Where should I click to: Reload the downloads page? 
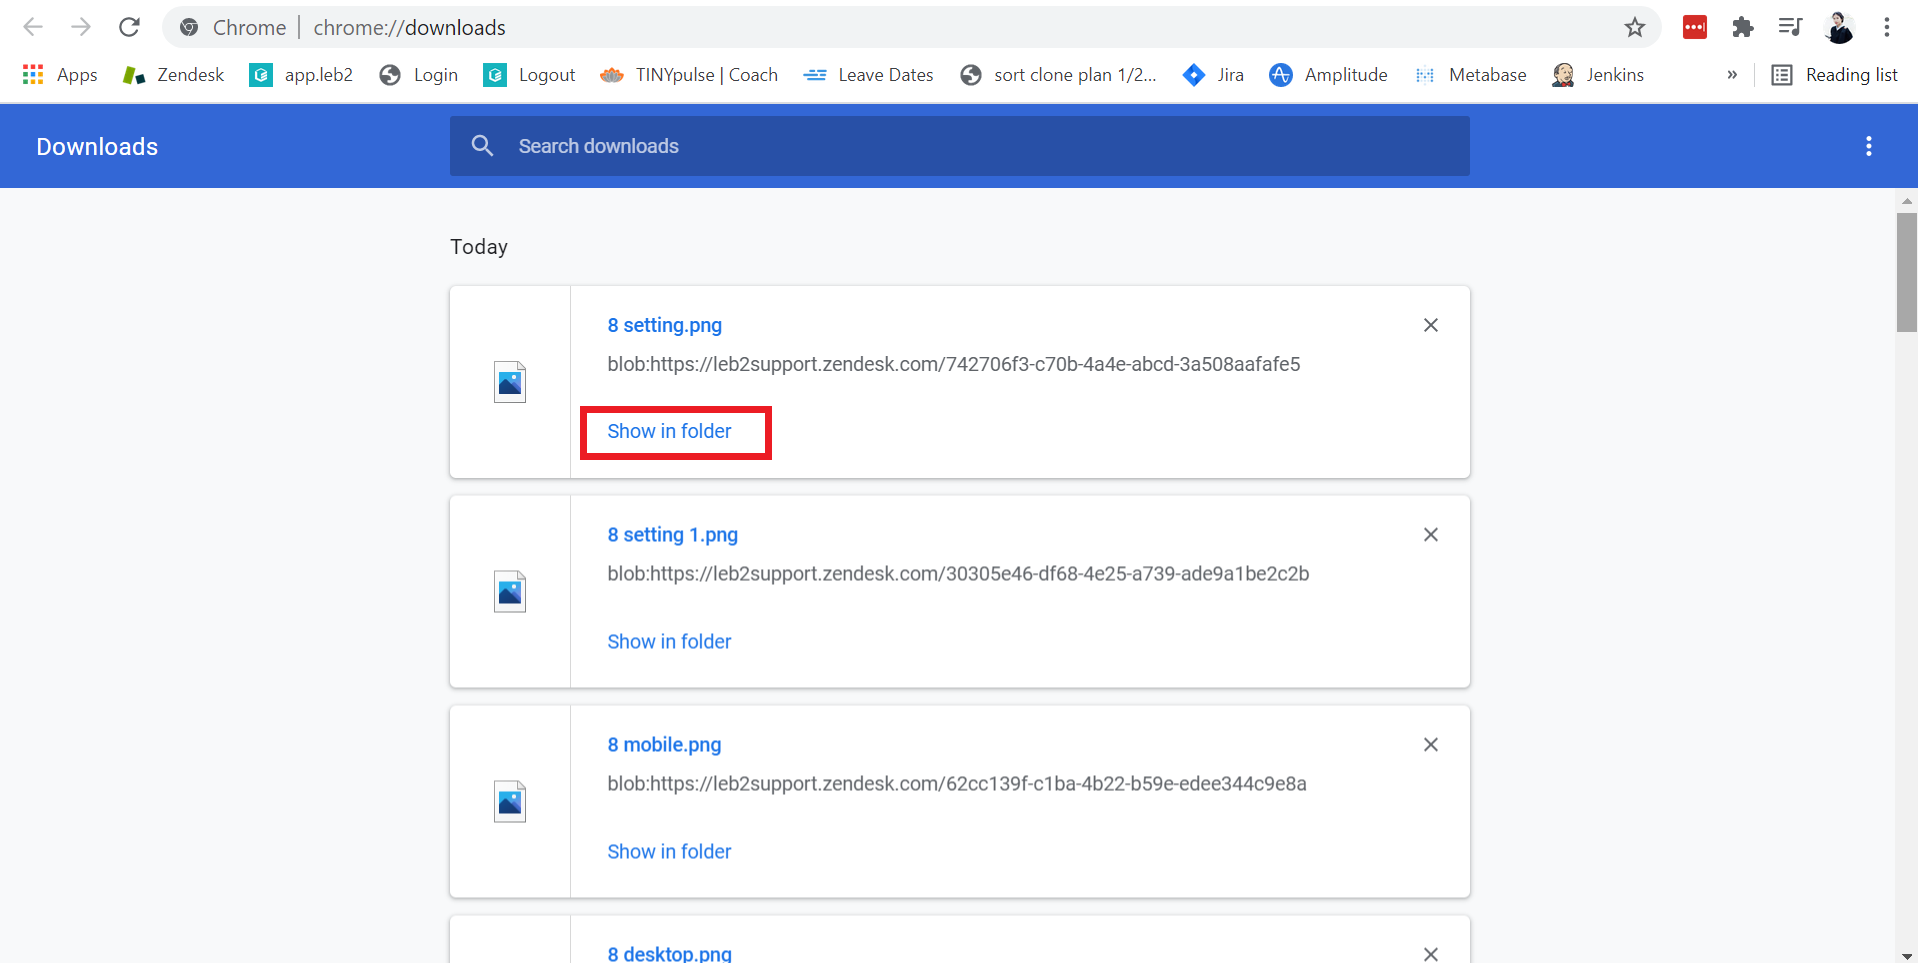point(129,27)
